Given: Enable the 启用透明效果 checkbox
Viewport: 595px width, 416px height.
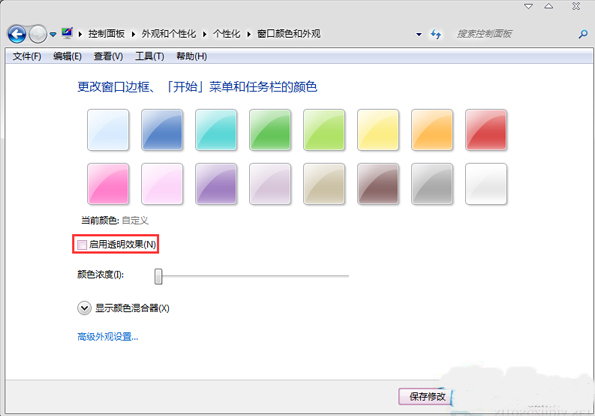Looking at the screenshot, I should pos(82,245).
